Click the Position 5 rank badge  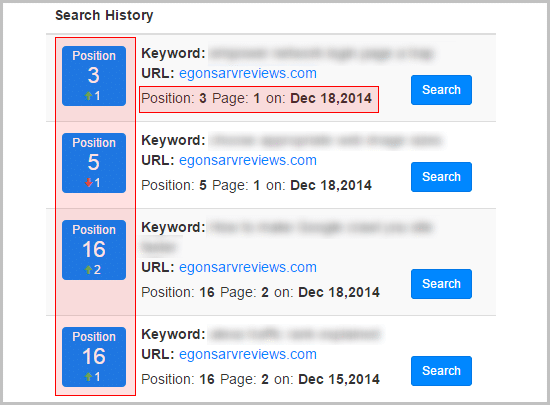click(94, 163)
